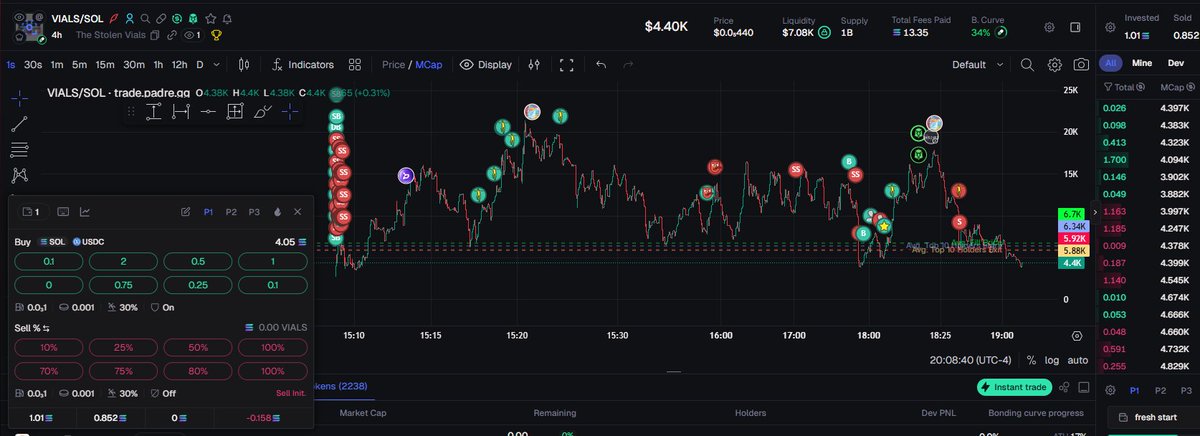This screenshot has height=436, width=1200.
Task: Expand the timeframe dropdown chevron after D
Action: [218, 65]
